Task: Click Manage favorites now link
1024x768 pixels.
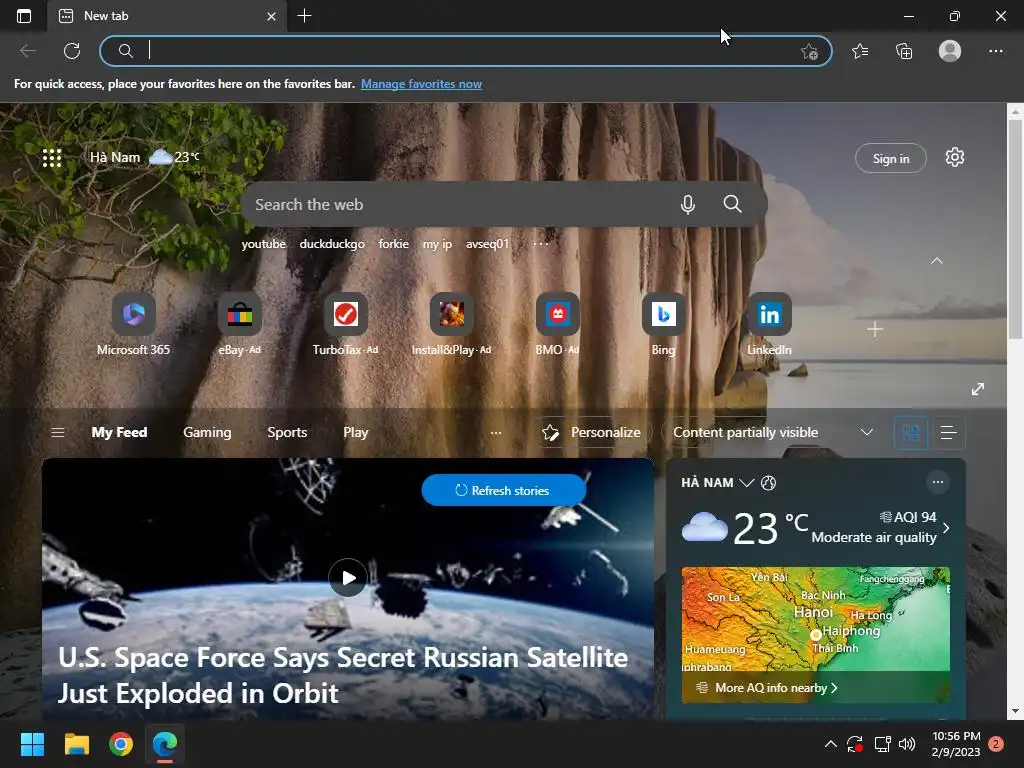Action: point(421,84)
